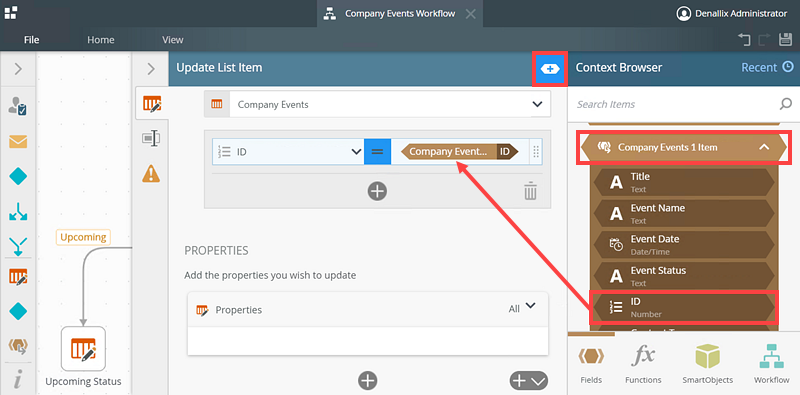Switch to the Functions category

point(643,365)
